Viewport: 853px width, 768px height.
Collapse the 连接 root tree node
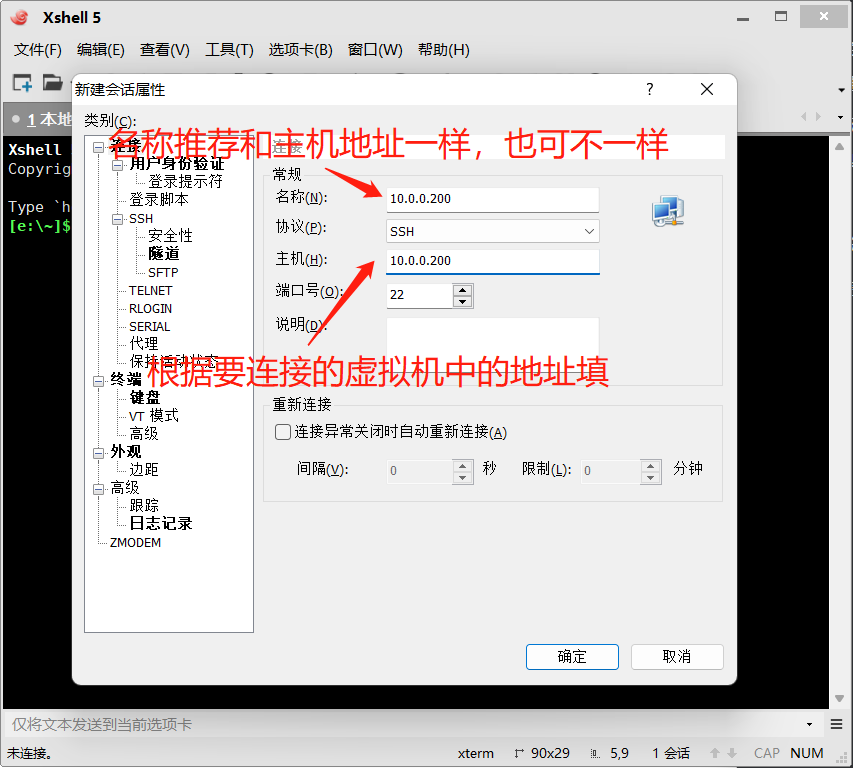click(x=98, y=147)
